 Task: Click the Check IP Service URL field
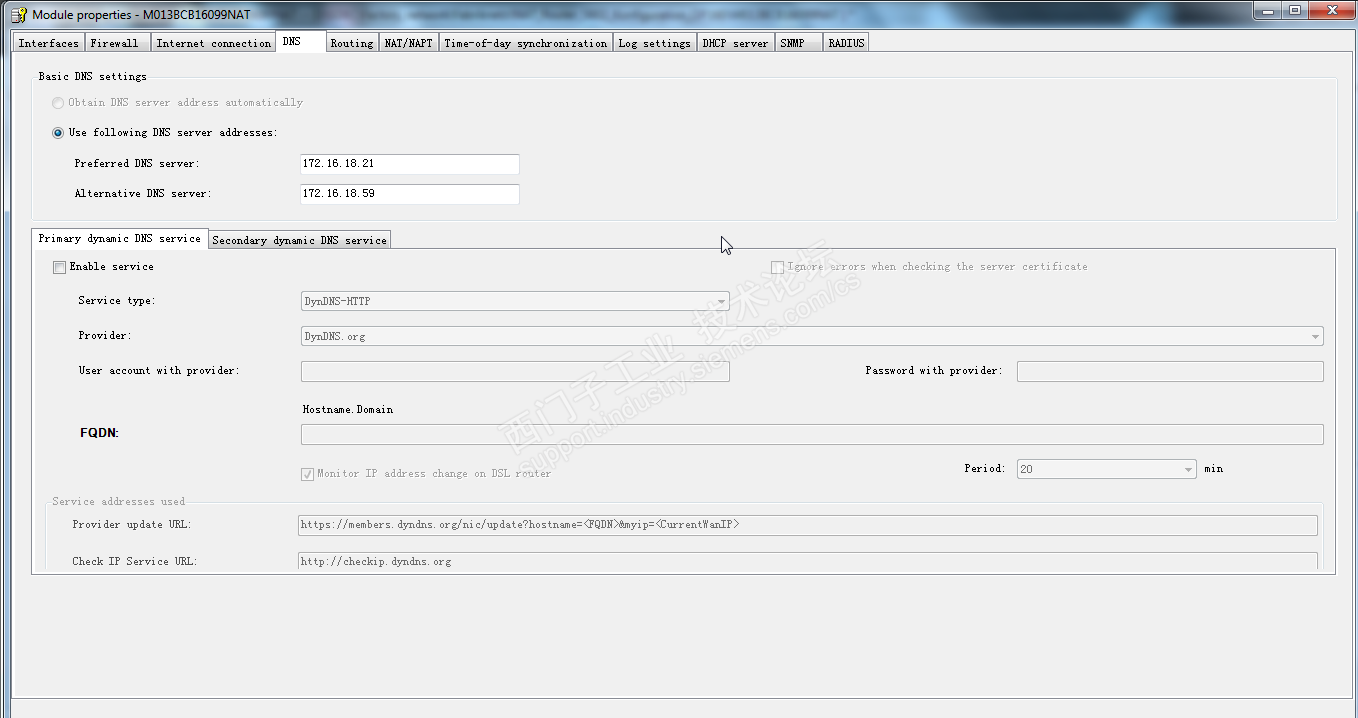point(807,562)
